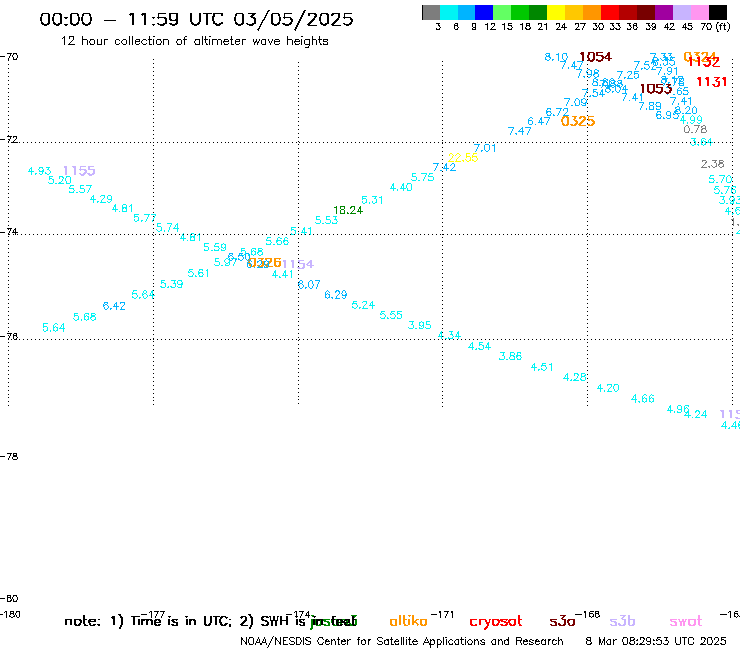The width and height of the screenshot is (740, 650).
Task: Click the gray 0.78 wave height reading
Action: 695,129
